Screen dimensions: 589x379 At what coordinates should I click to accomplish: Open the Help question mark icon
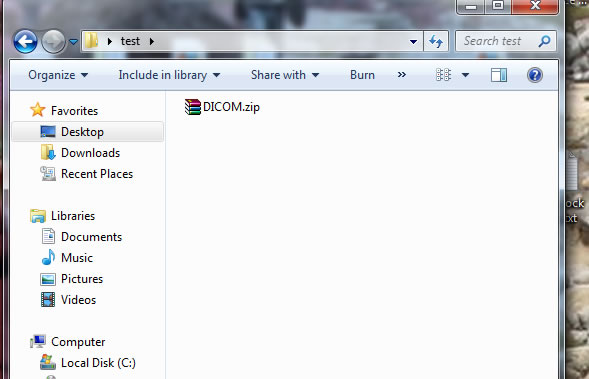535,75
